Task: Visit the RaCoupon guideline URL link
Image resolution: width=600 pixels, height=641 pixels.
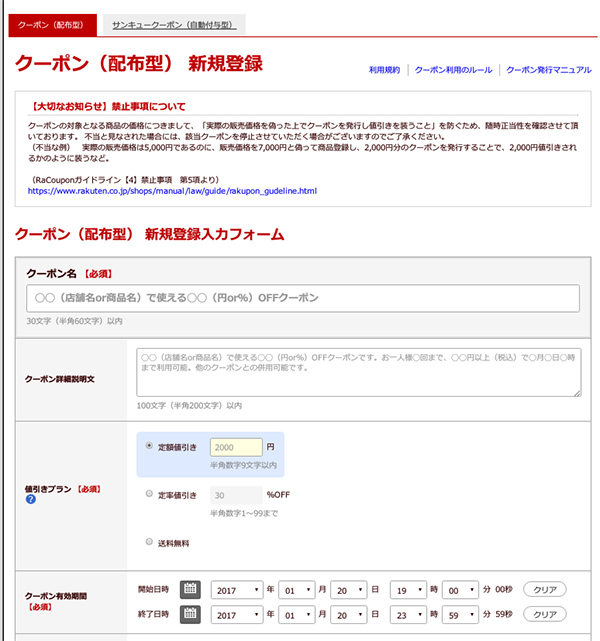Action: tap(172, 190)
